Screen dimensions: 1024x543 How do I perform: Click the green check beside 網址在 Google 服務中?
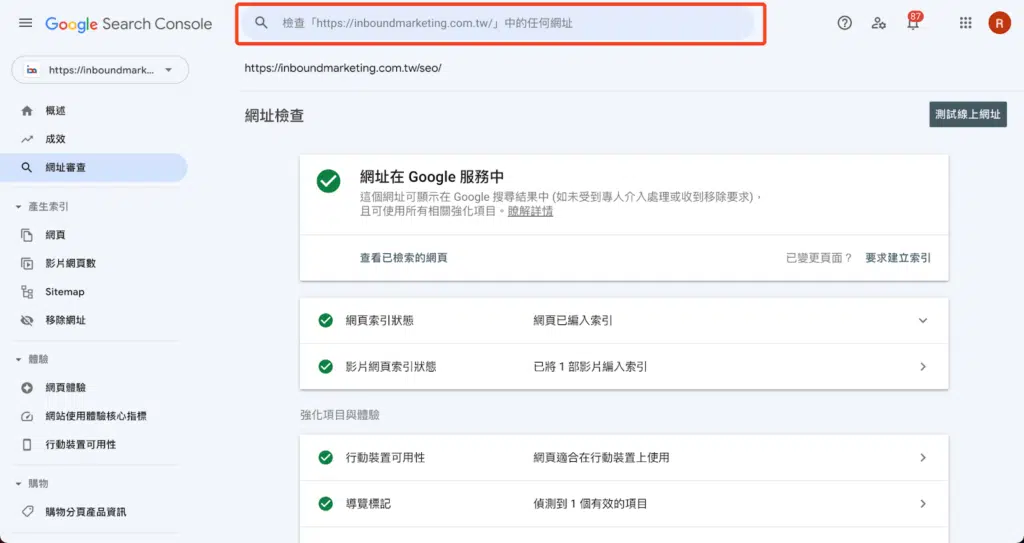(x=328, y=181)
